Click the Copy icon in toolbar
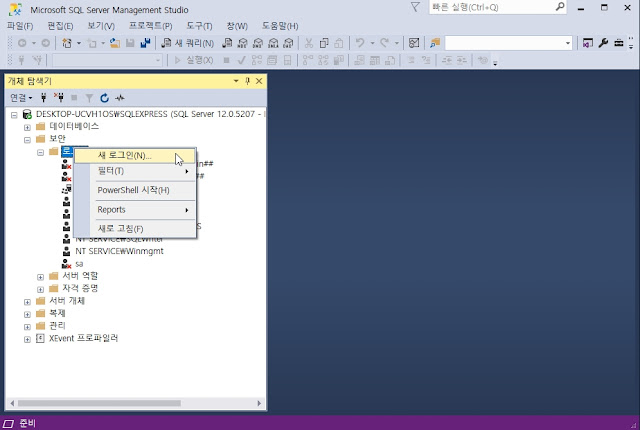This screenshot has height=430, width=640. click(324, 43)
